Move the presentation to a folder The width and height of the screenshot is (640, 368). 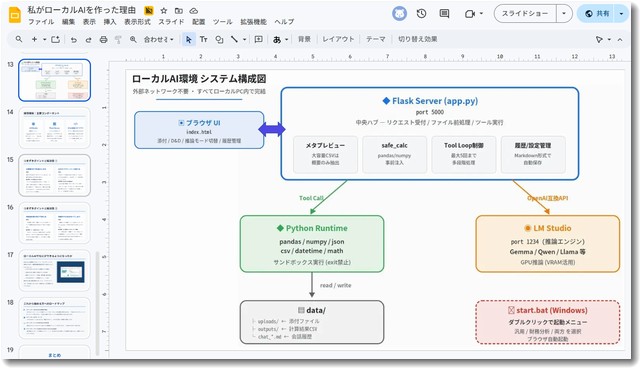[x=179, y=11]
